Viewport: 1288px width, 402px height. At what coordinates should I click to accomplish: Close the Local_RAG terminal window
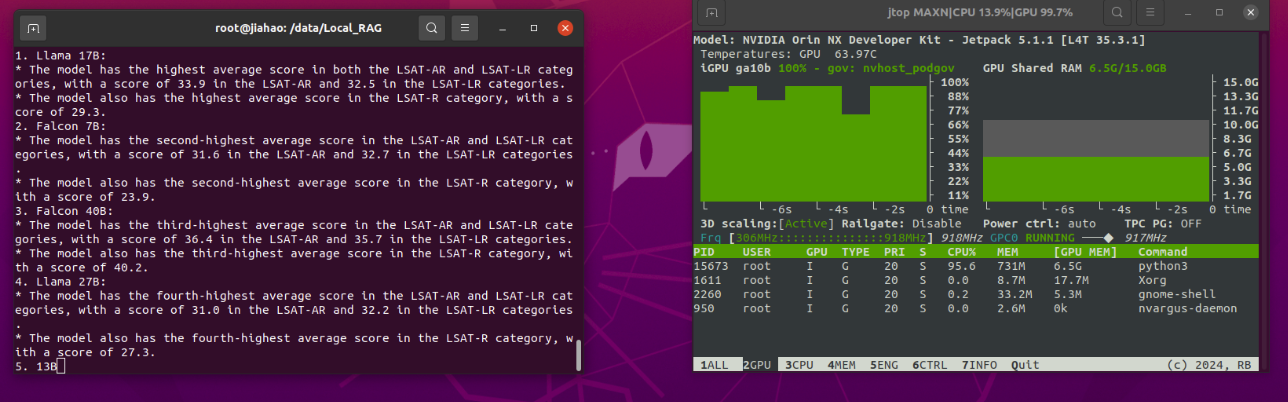[x=567, y=28]
